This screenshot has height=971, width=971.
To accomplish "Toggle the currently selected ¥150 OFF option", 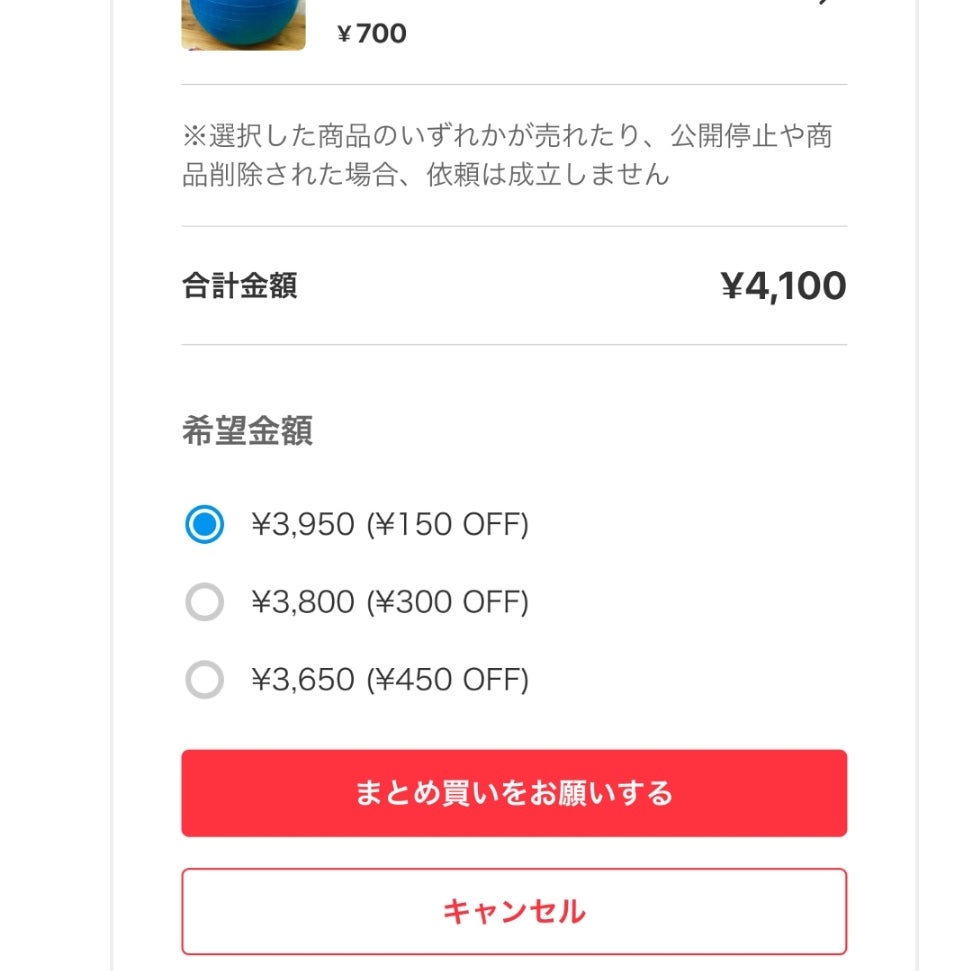I will pyautogui.click(x=203, y=523).
